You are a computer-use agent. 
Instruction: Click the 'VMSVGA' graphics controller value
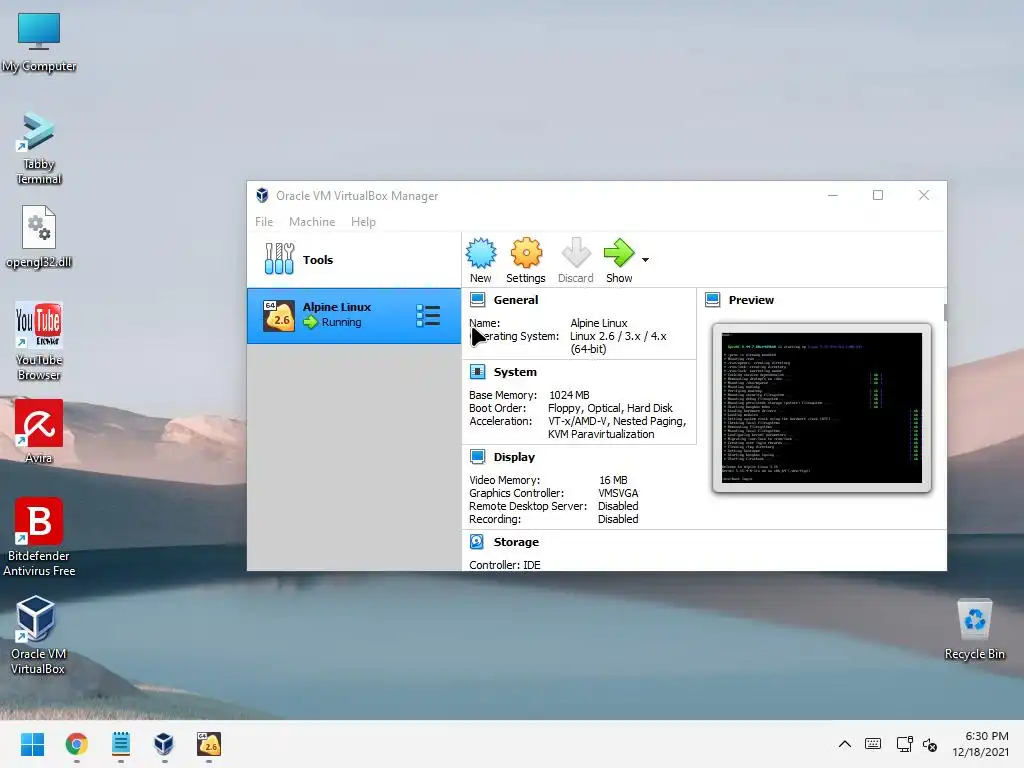618,492
